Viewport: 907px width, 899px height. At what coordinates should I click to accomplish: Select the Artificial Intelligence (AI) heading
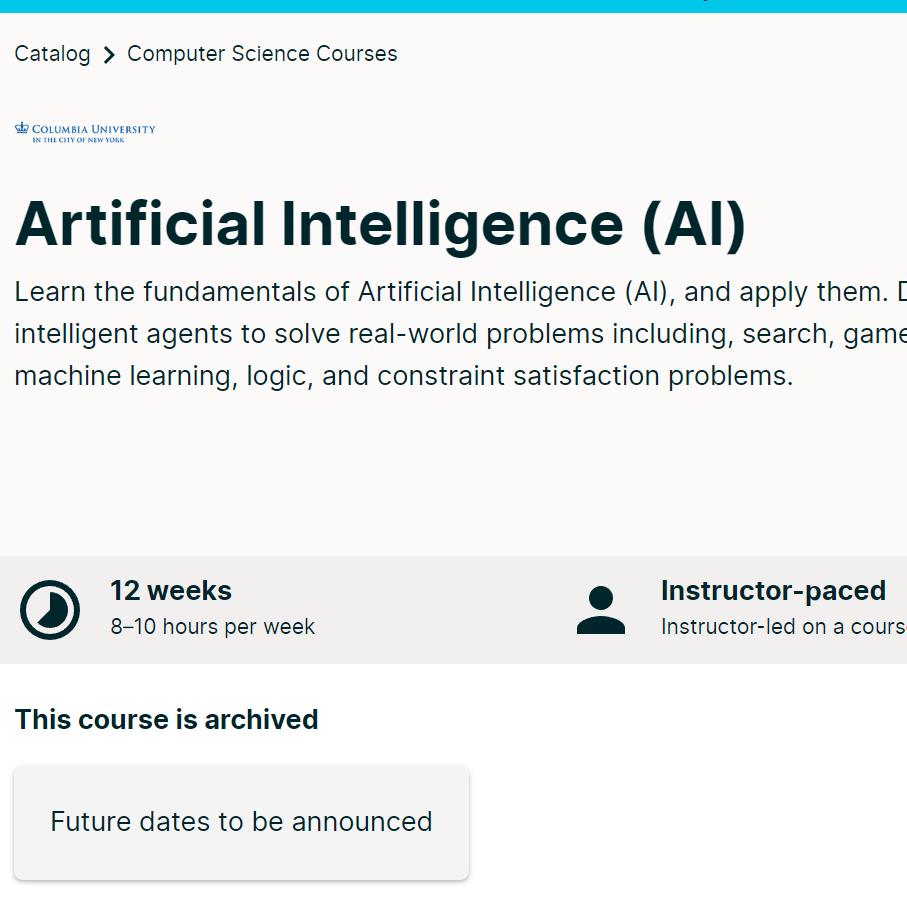[x=380, y=224]
